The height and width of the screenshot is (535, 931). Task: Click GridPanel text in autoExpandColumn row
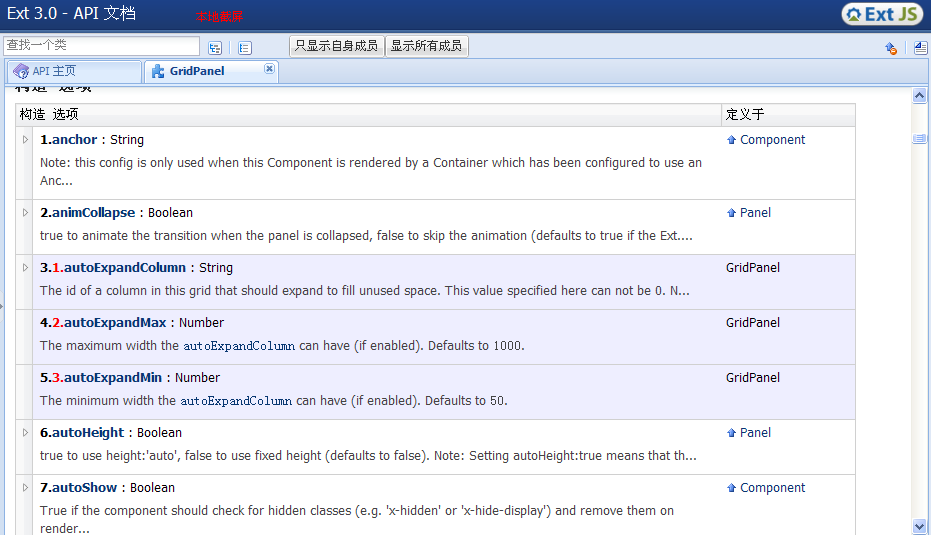[x=752, y=268]
